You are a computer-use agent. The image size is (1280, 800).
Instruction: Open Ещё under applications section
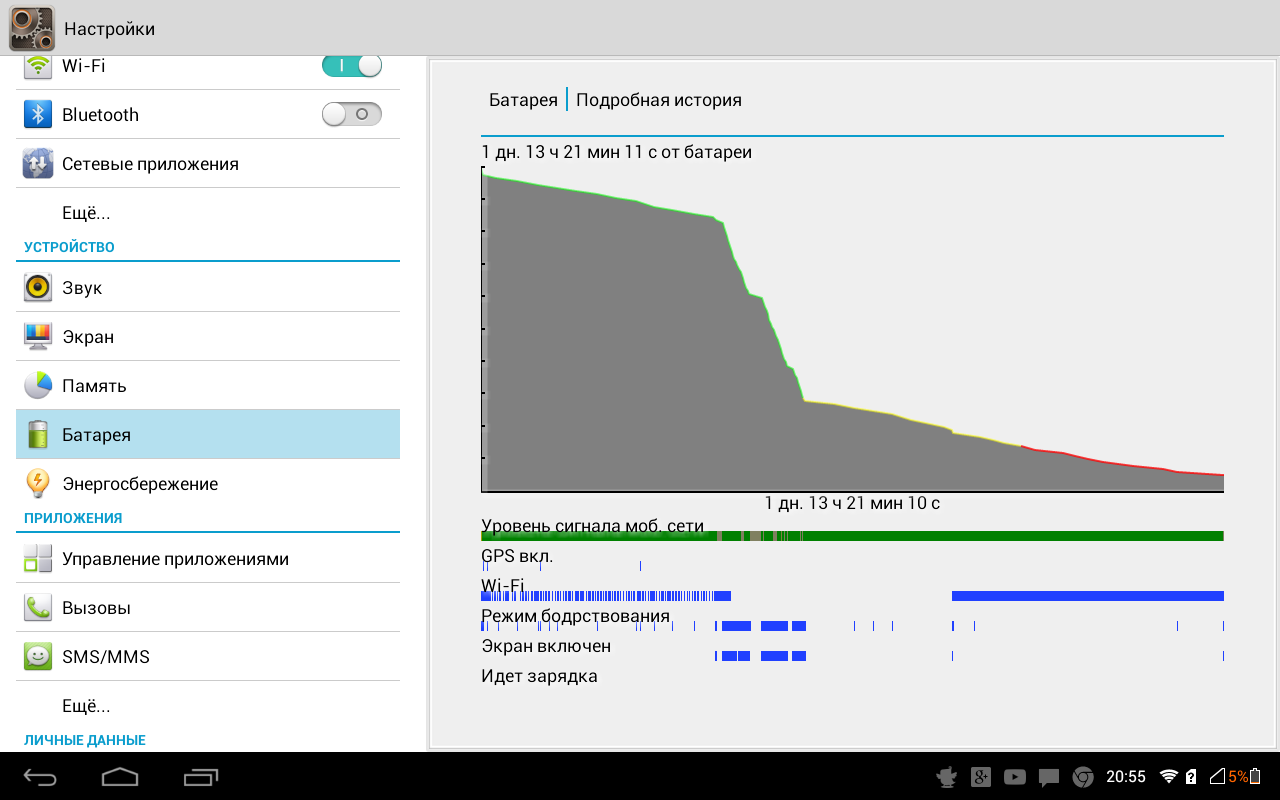pyautogui.click(x=208, y=705)
